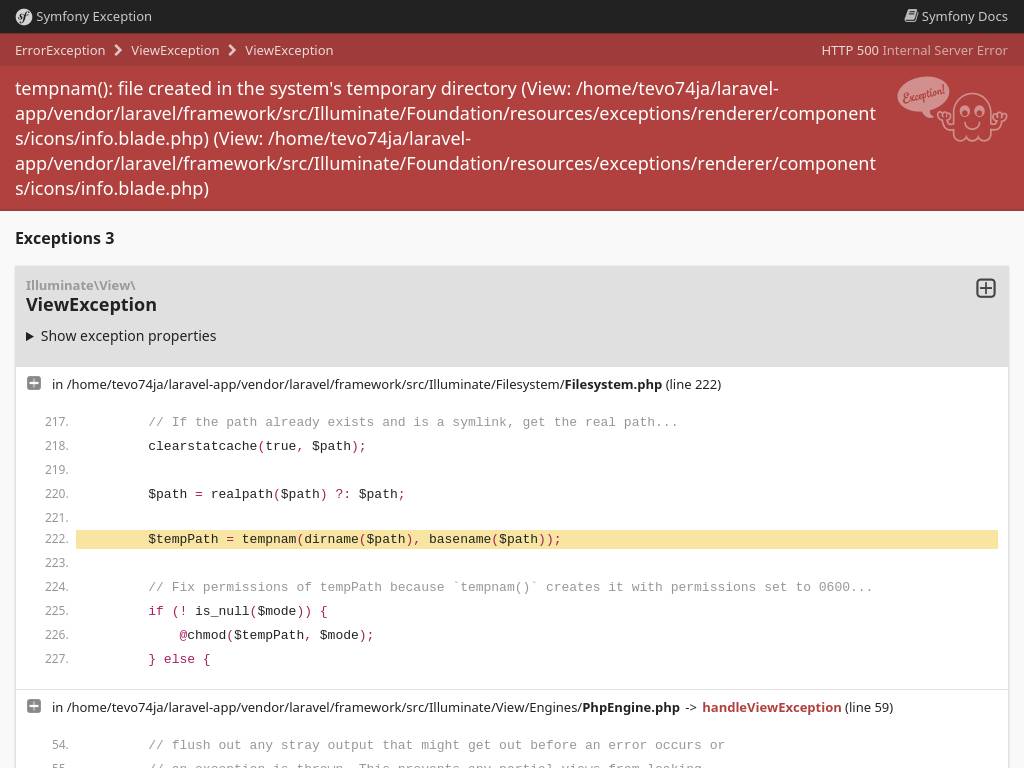This screenshot has width=1024, height=768.
Task: Click code line 218 clearstatcache
Action: (x=257, y=446)
